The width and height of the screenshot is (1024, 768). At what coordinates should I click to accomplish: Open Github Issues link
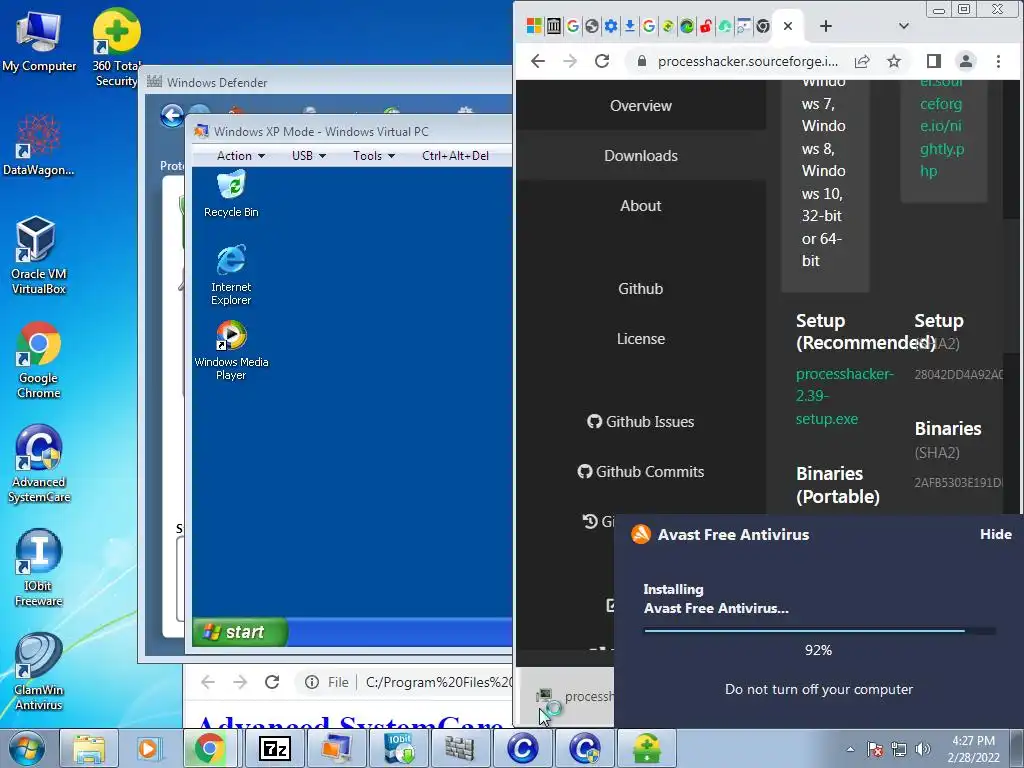(x=641, y=422)
